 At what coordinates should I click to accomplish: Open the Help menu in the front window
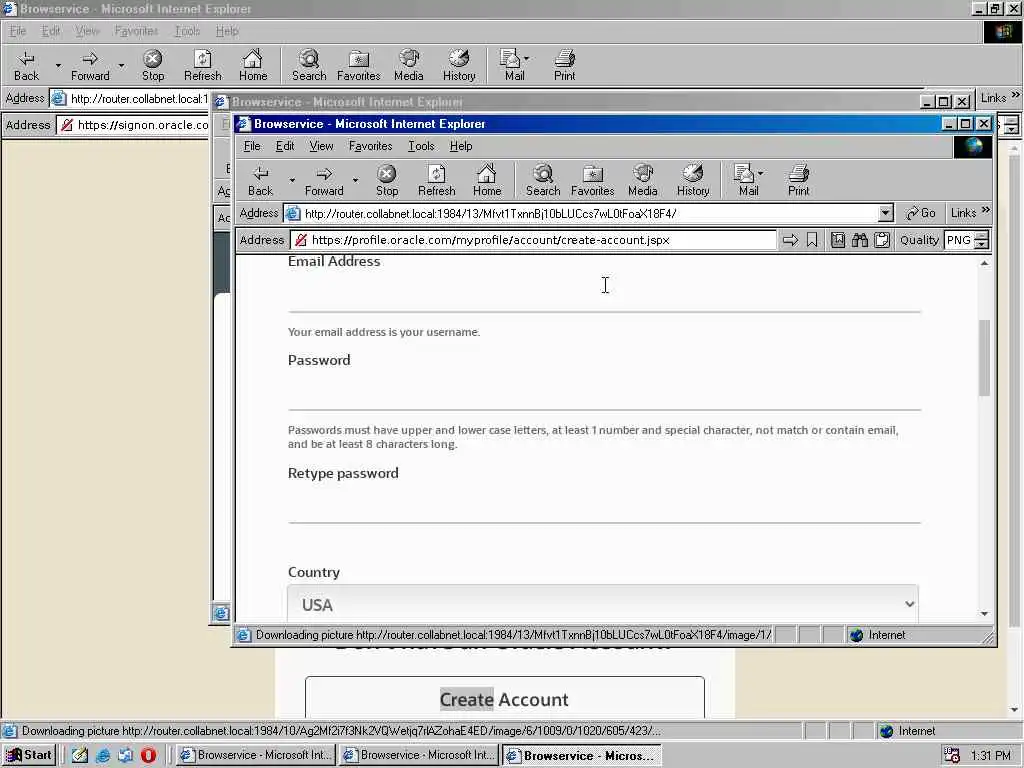pyautogui.click(x=461, y=146)
